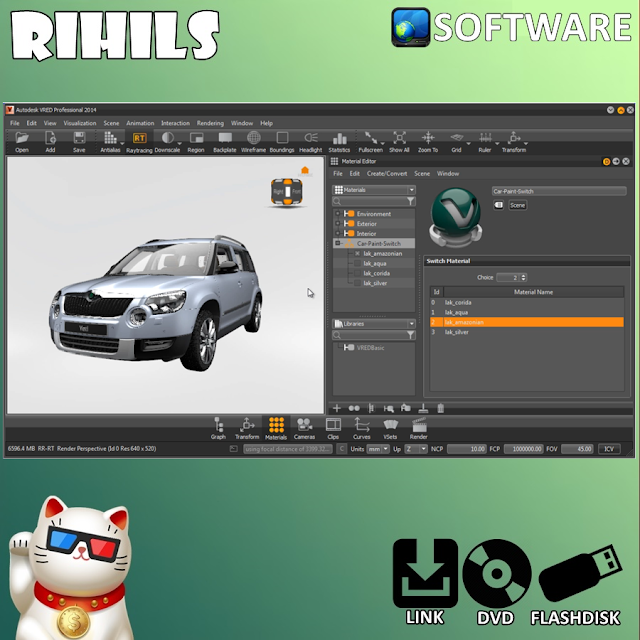
Task: Open the VSets module icon
Action: (x=390, y=425)
